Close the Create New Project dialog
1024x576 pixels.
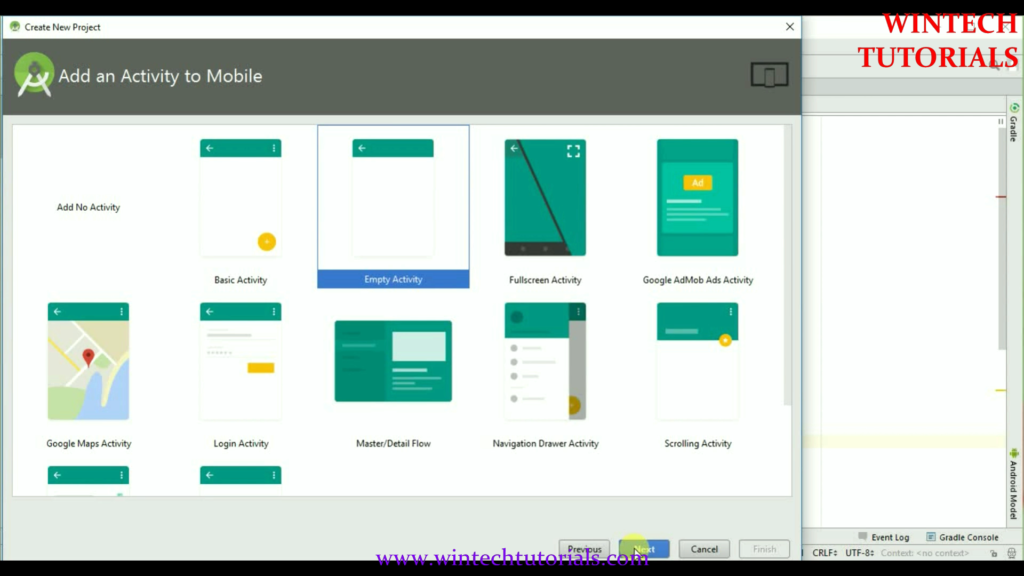pos(790,27)
